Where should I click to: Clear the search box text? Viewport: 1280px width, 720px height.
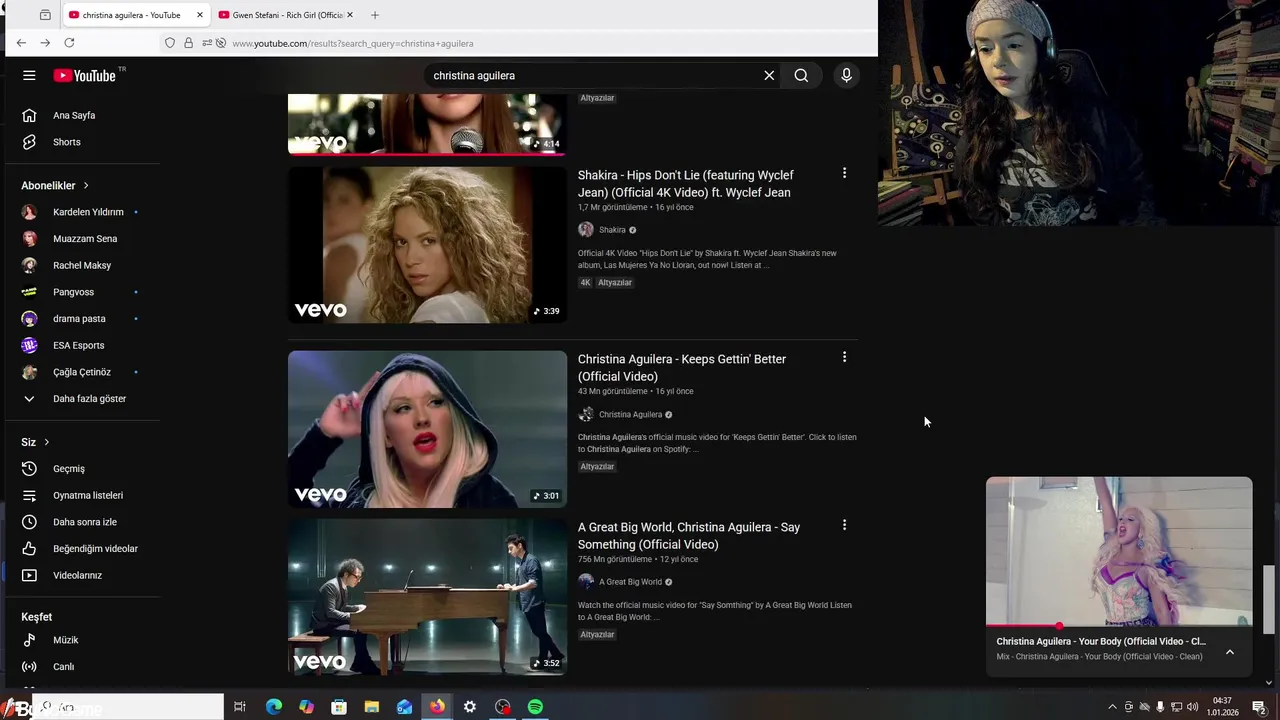(769, 75)
